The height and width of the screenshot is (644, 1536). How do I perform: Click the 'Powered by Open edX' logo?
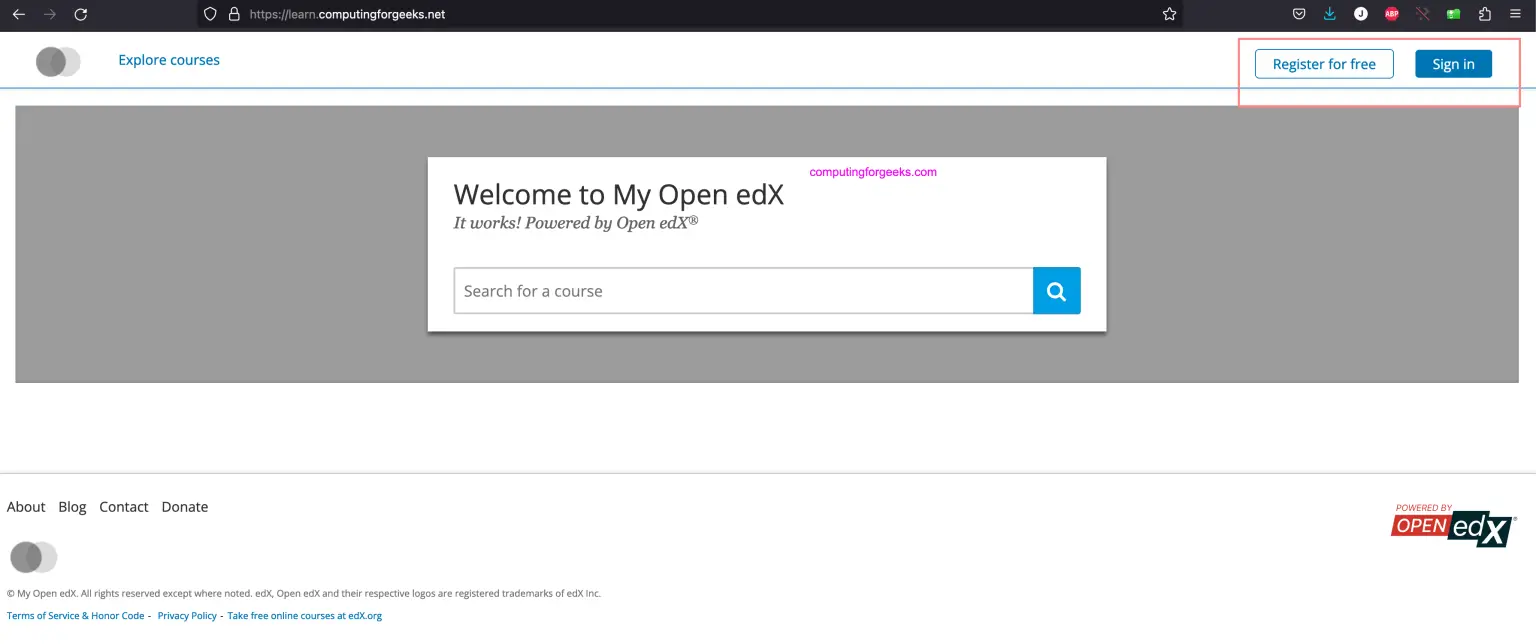(1452, 522)
